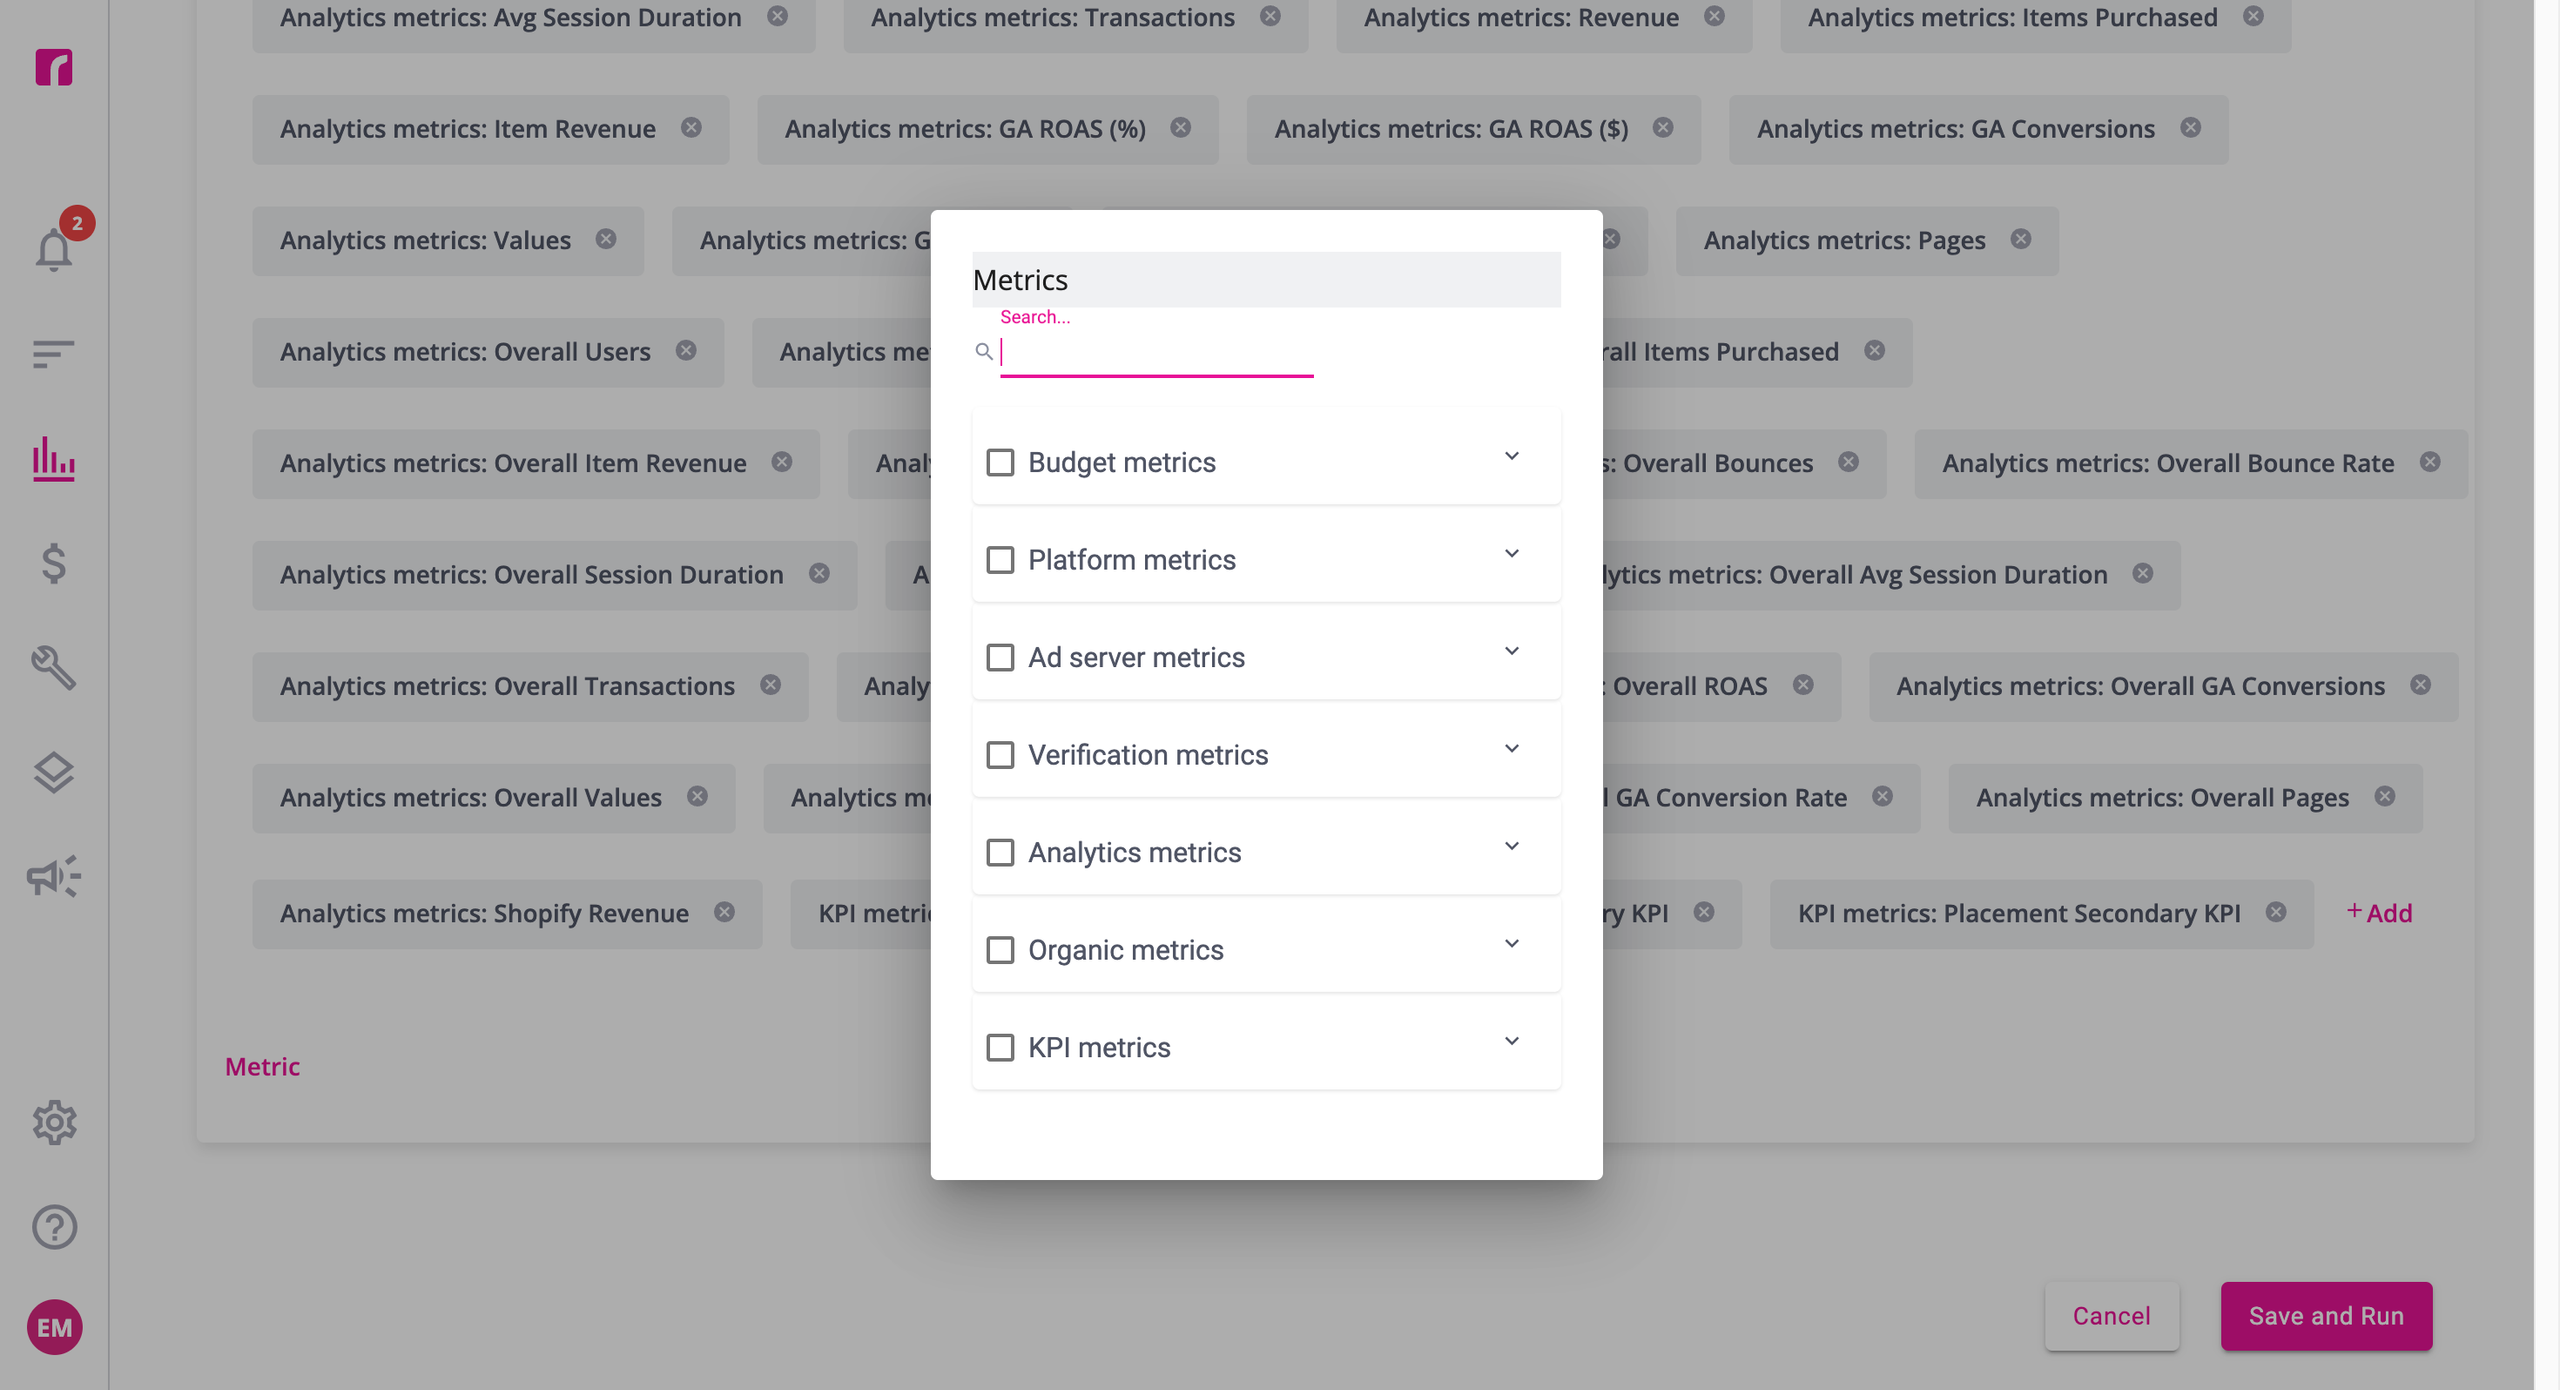This screenshot has height=1390, width=2560.
Task: Open the EM user avatar menu
Action: [54, 1328]
